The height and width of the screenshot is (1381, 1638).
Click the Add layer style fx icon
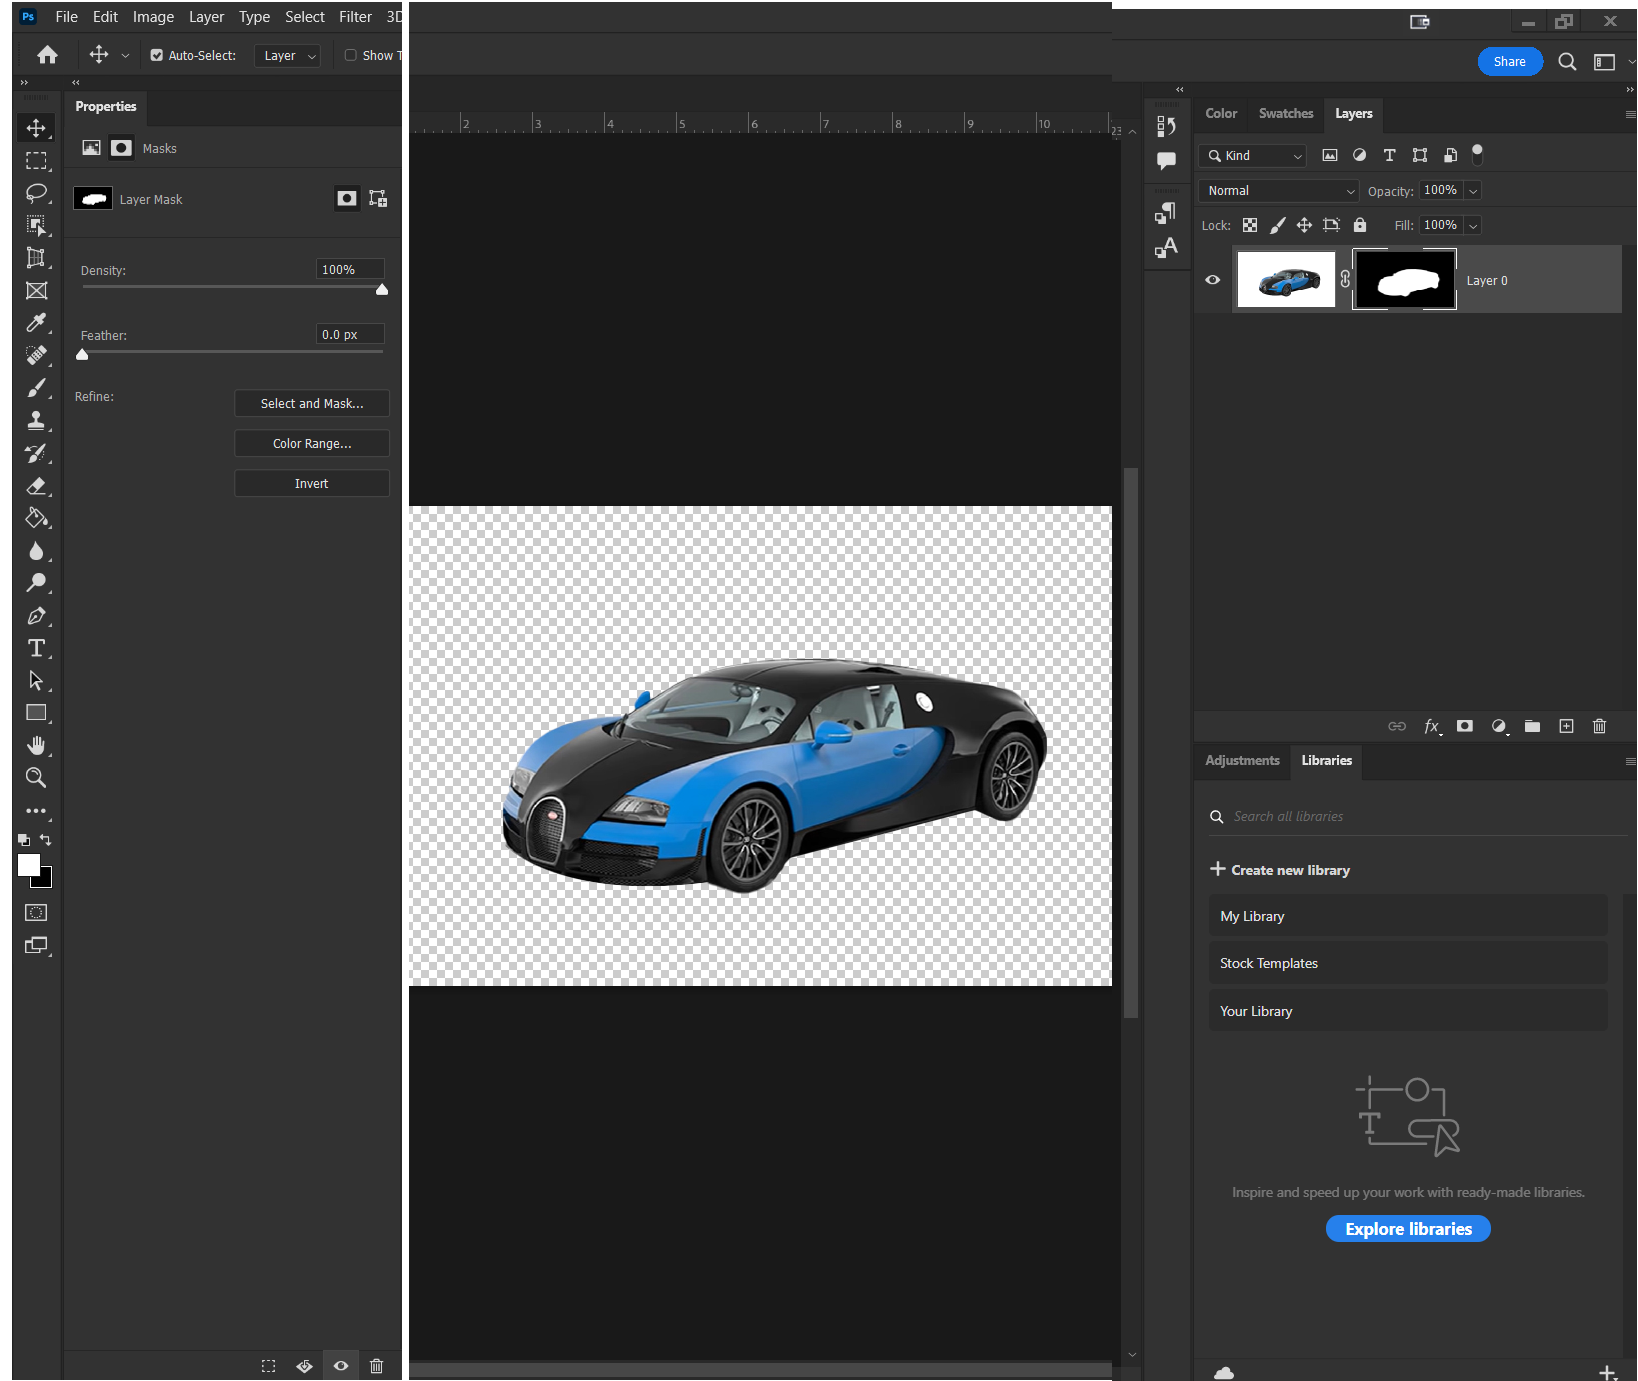click(x=1432, y=726)
